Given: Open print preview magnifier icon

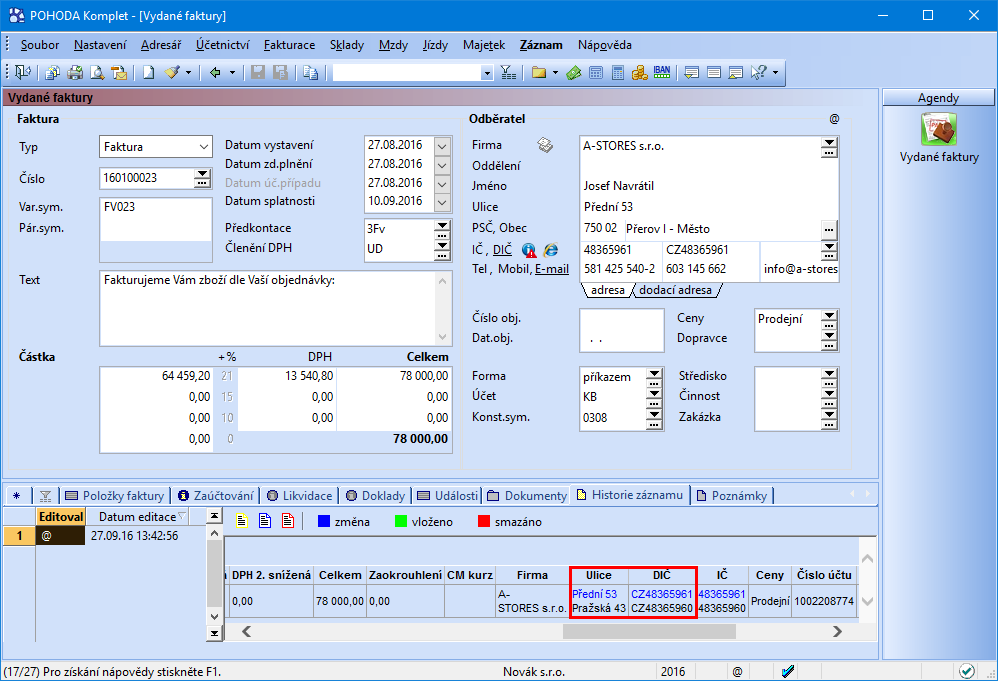Looking at the screenshot, I should click(x=97, y=73).
